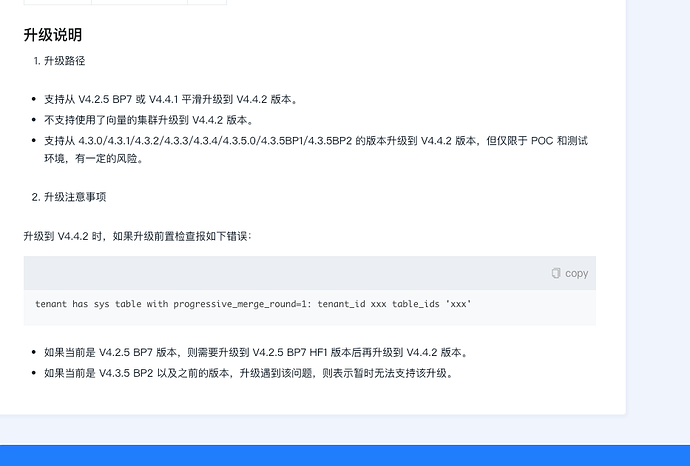Click bullet mentioning V4.2.5 BP7 HF1
Screen dimensions: 690x466
click(256, 352)
